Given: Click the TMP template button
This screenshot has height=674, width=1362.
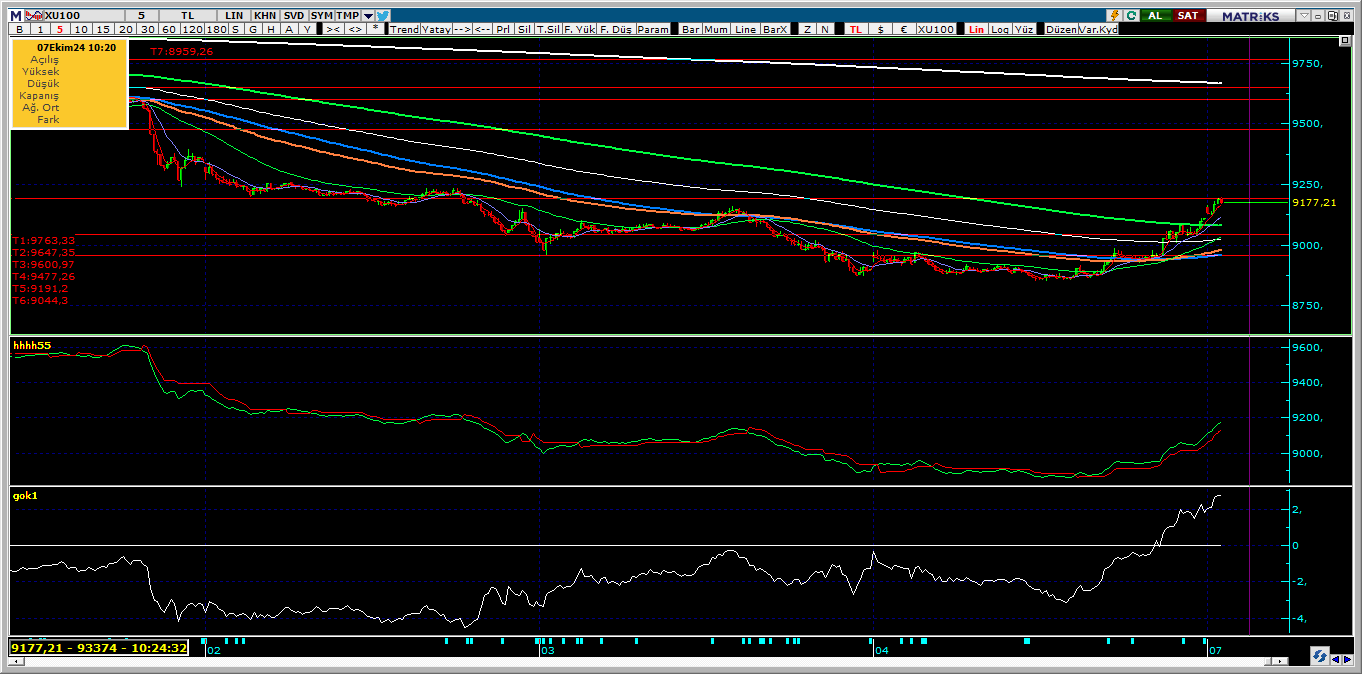Looking at the screenshot, I should pos(347,16).
